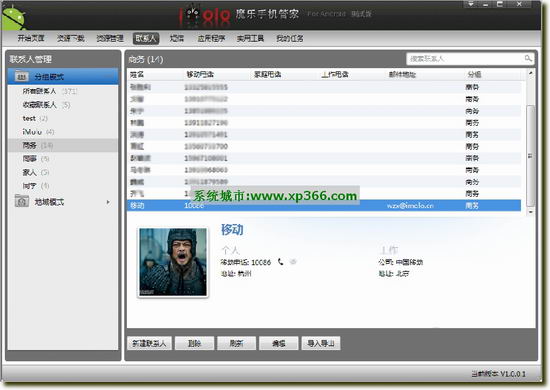Viewport: 550px width, 390px height.
Task: Click the 删除 button
Action: [194, 343]
